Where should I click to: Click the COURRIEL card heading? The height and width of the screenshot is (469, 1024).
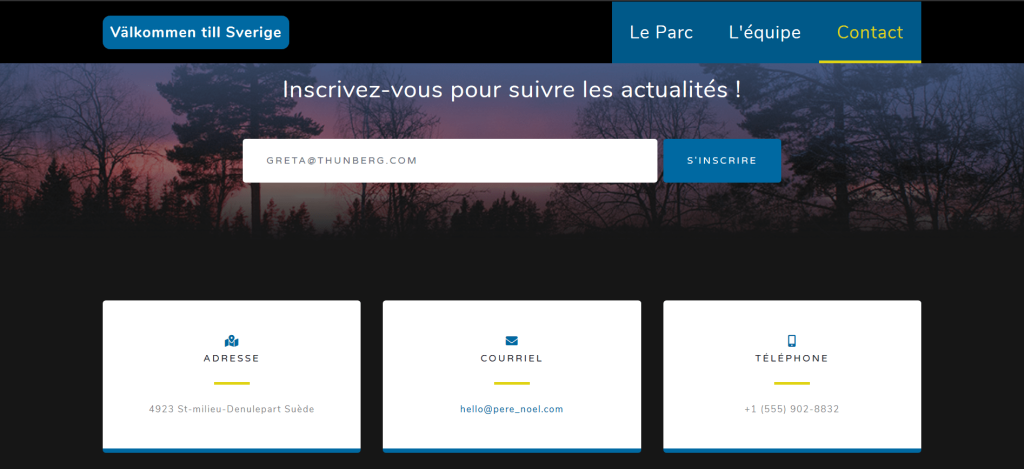pos(511,359)
